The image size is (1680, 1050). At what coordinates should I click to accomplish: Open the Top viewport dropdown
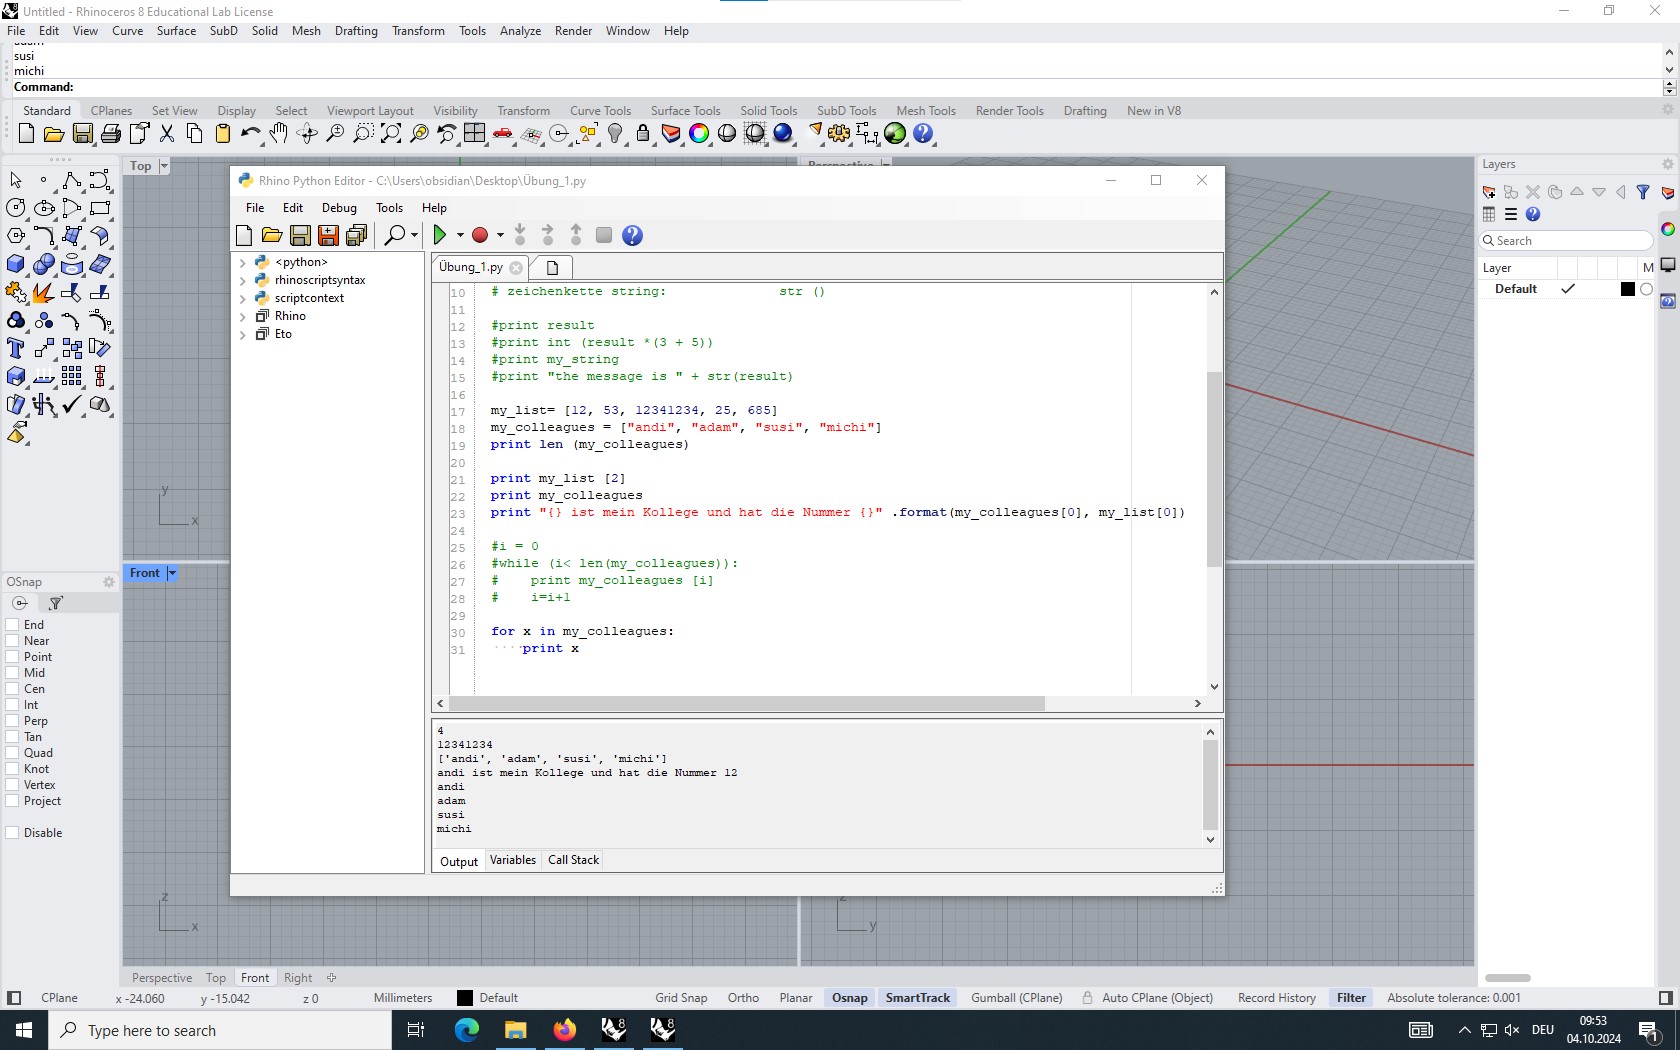163,165
